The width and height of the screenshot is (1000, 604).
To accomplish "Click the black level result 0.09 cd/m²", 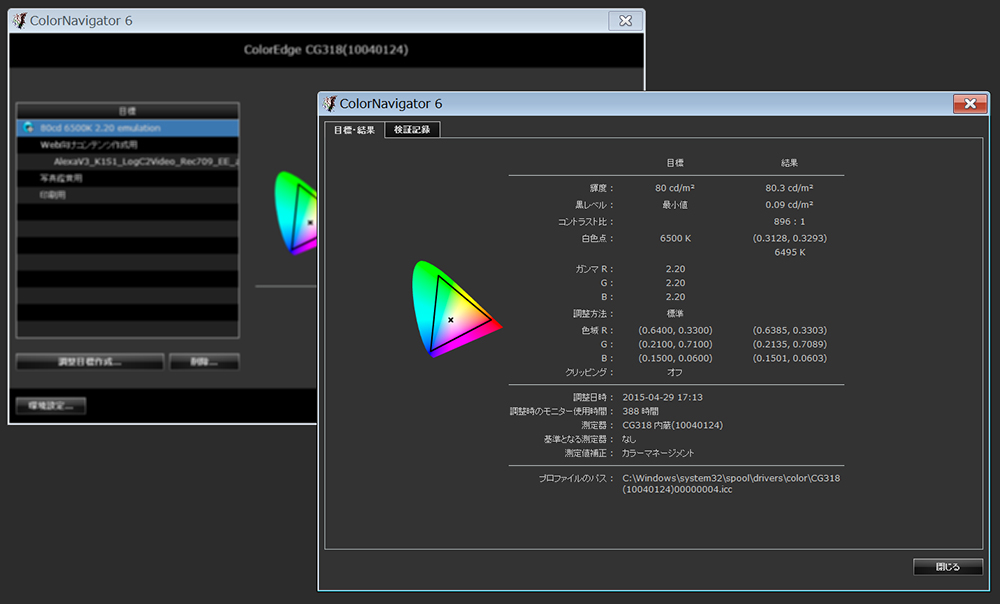I will pyautogui.click(x=789, y=205).
